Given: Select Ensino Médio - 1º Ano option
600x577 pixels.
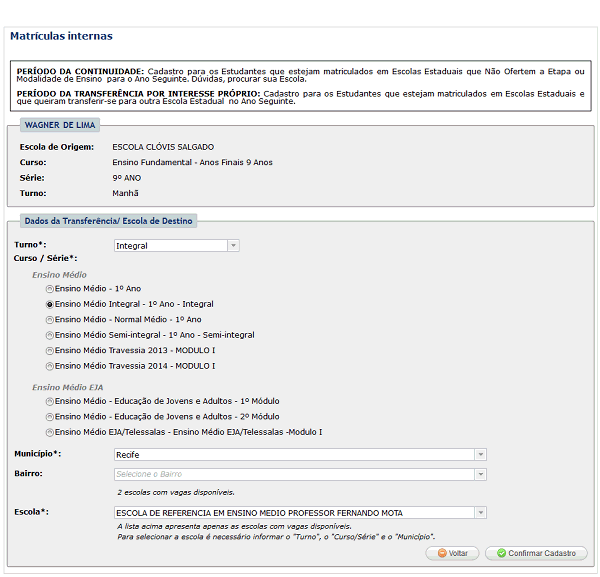Looking at the screenshot, I should pyautogui.click(x=50, y=289).
